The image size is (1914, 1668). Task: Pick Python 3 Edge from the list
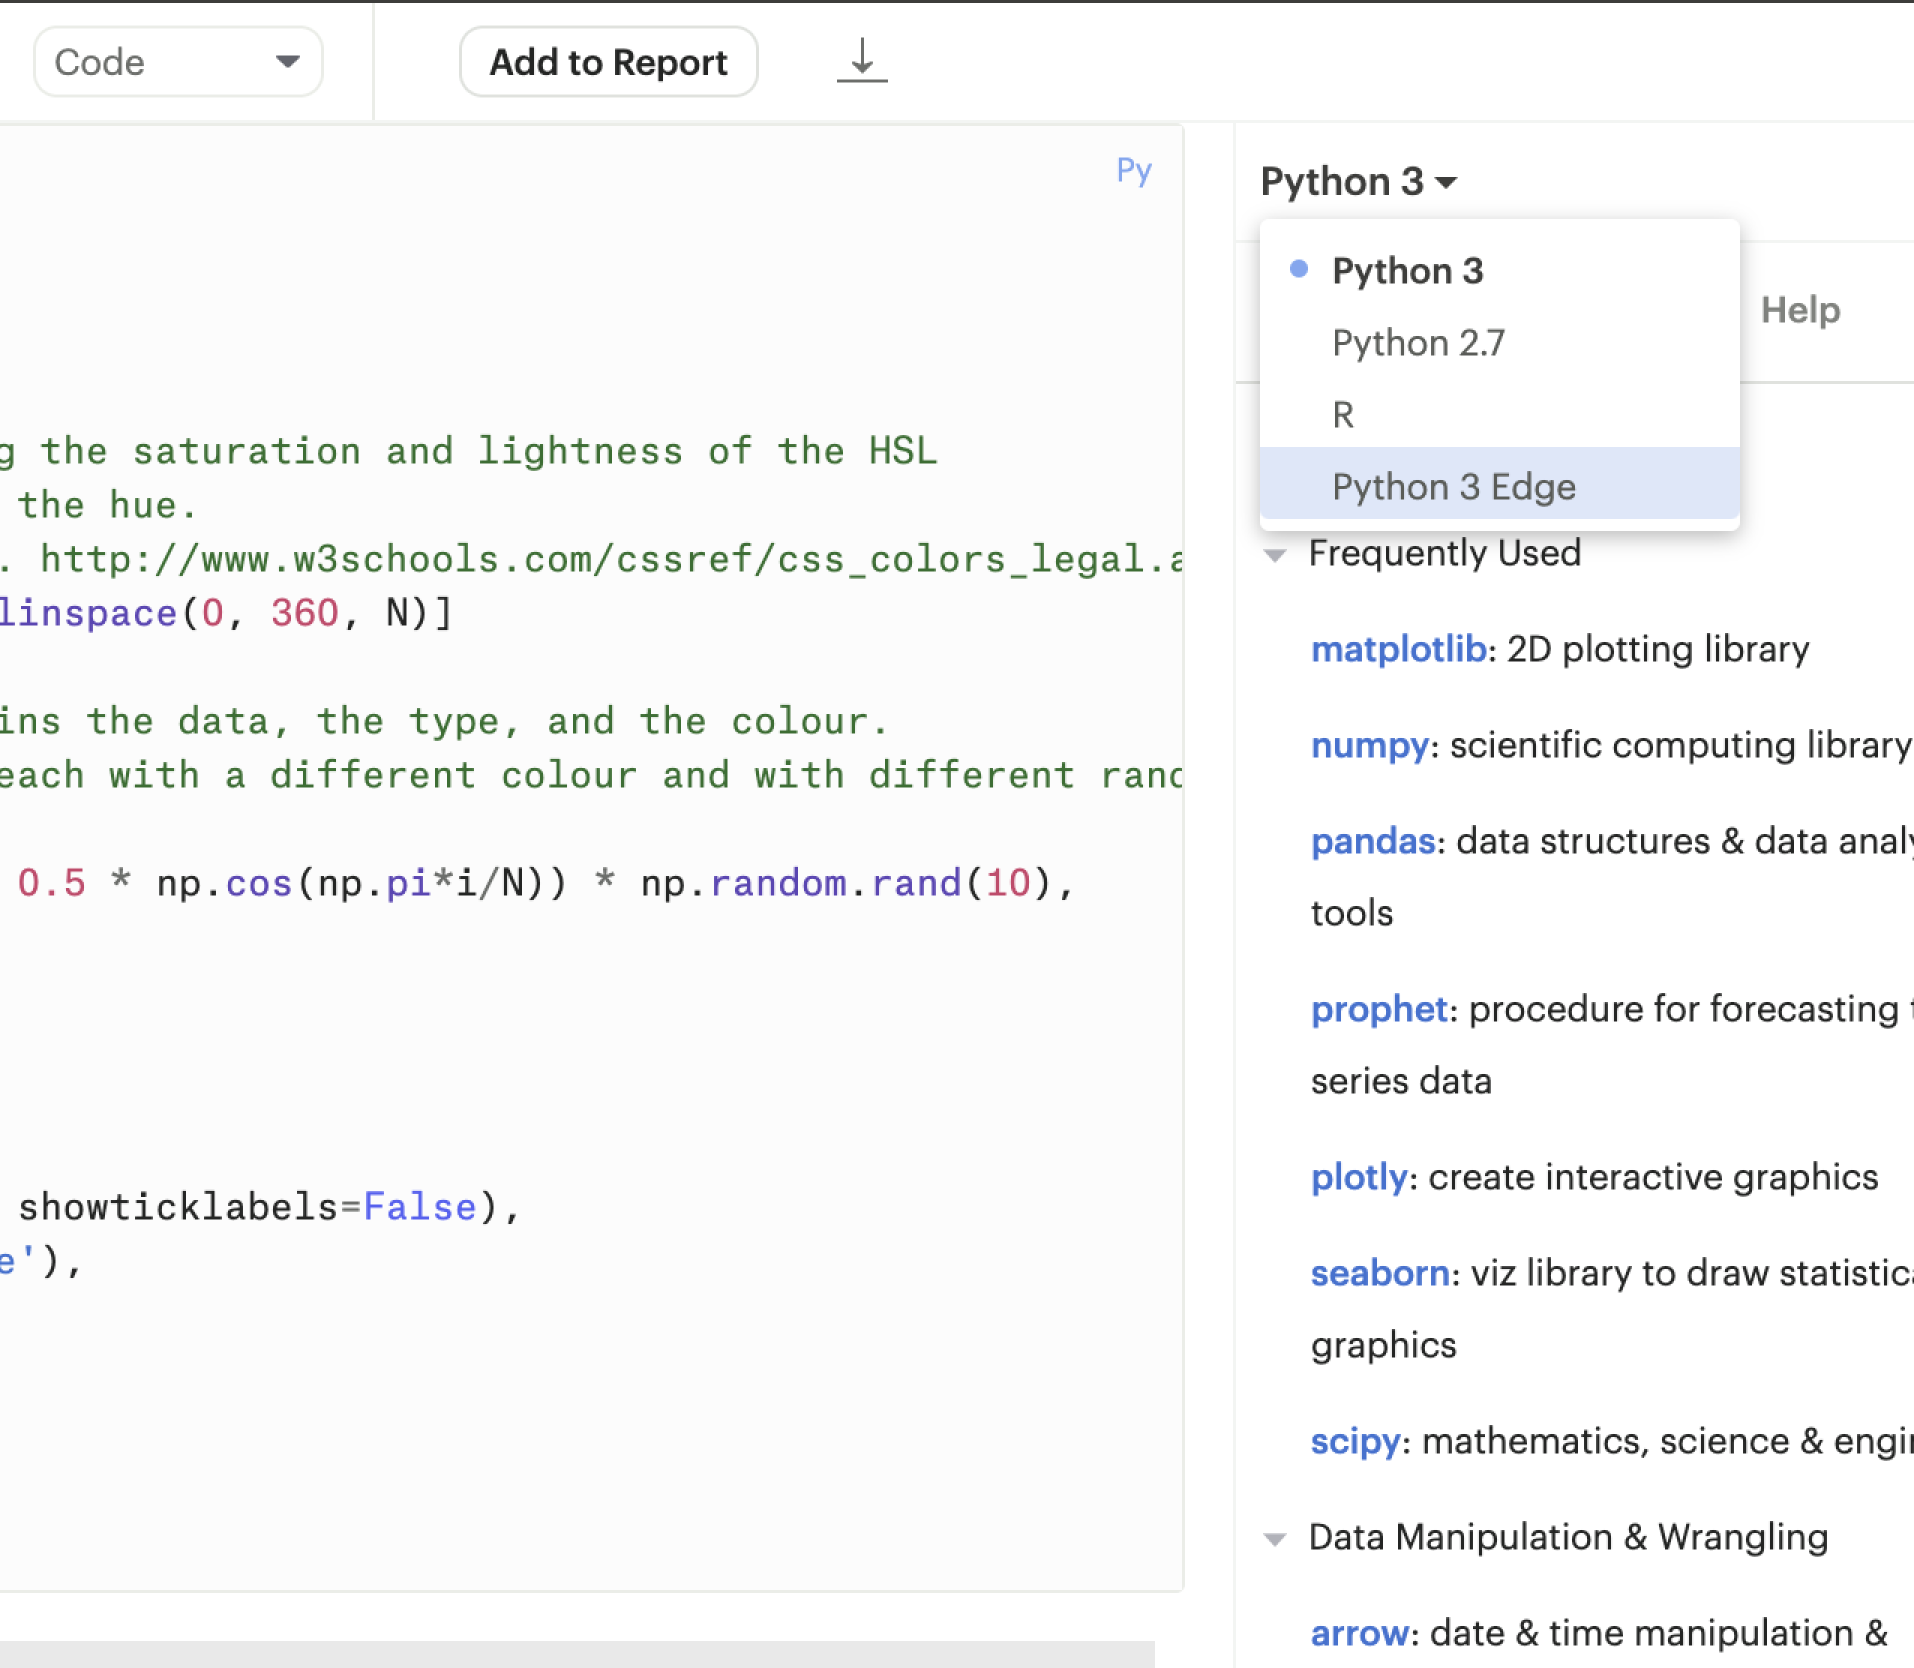[1453, 487]
